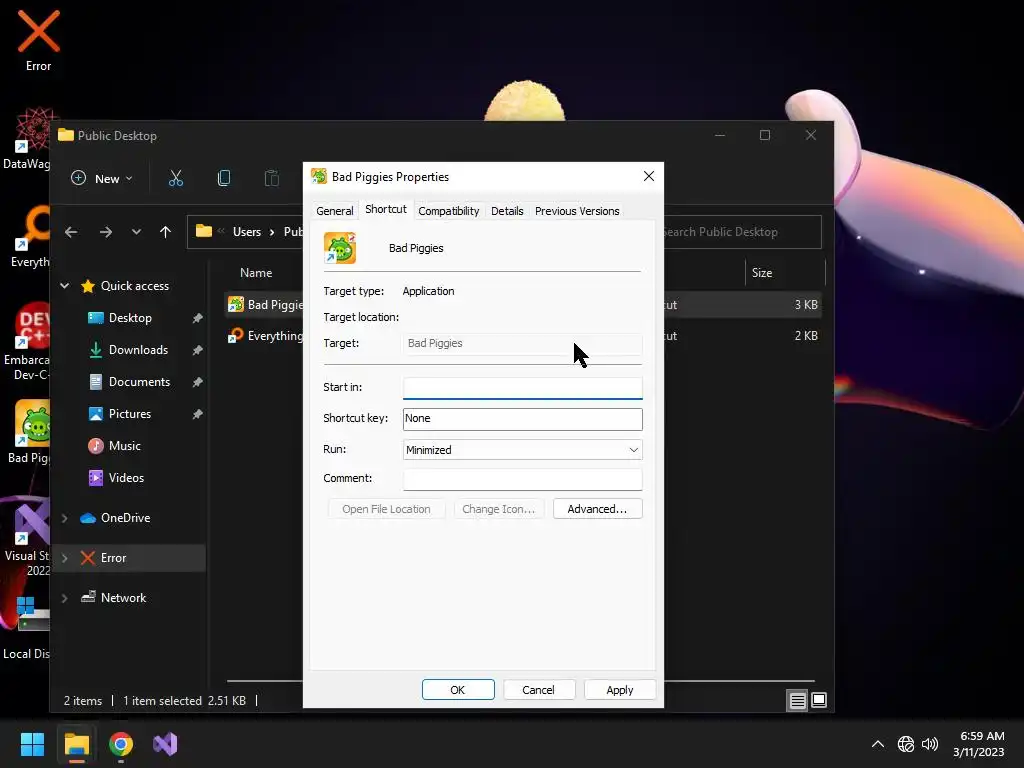Open the clock showing 6:59 AM
This screenshot has width=1024, height=768.
979,744
